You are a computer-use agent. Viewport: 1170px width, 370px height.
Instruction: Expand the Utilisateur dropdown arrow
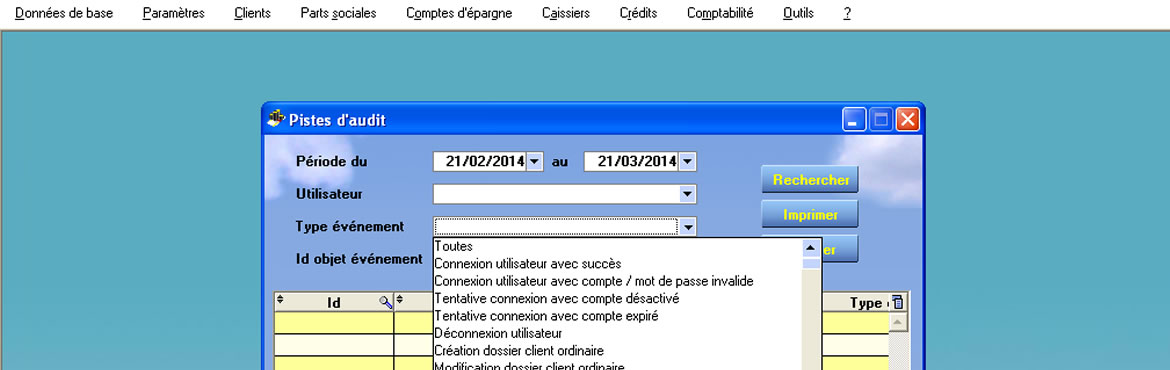pos(687,194)
